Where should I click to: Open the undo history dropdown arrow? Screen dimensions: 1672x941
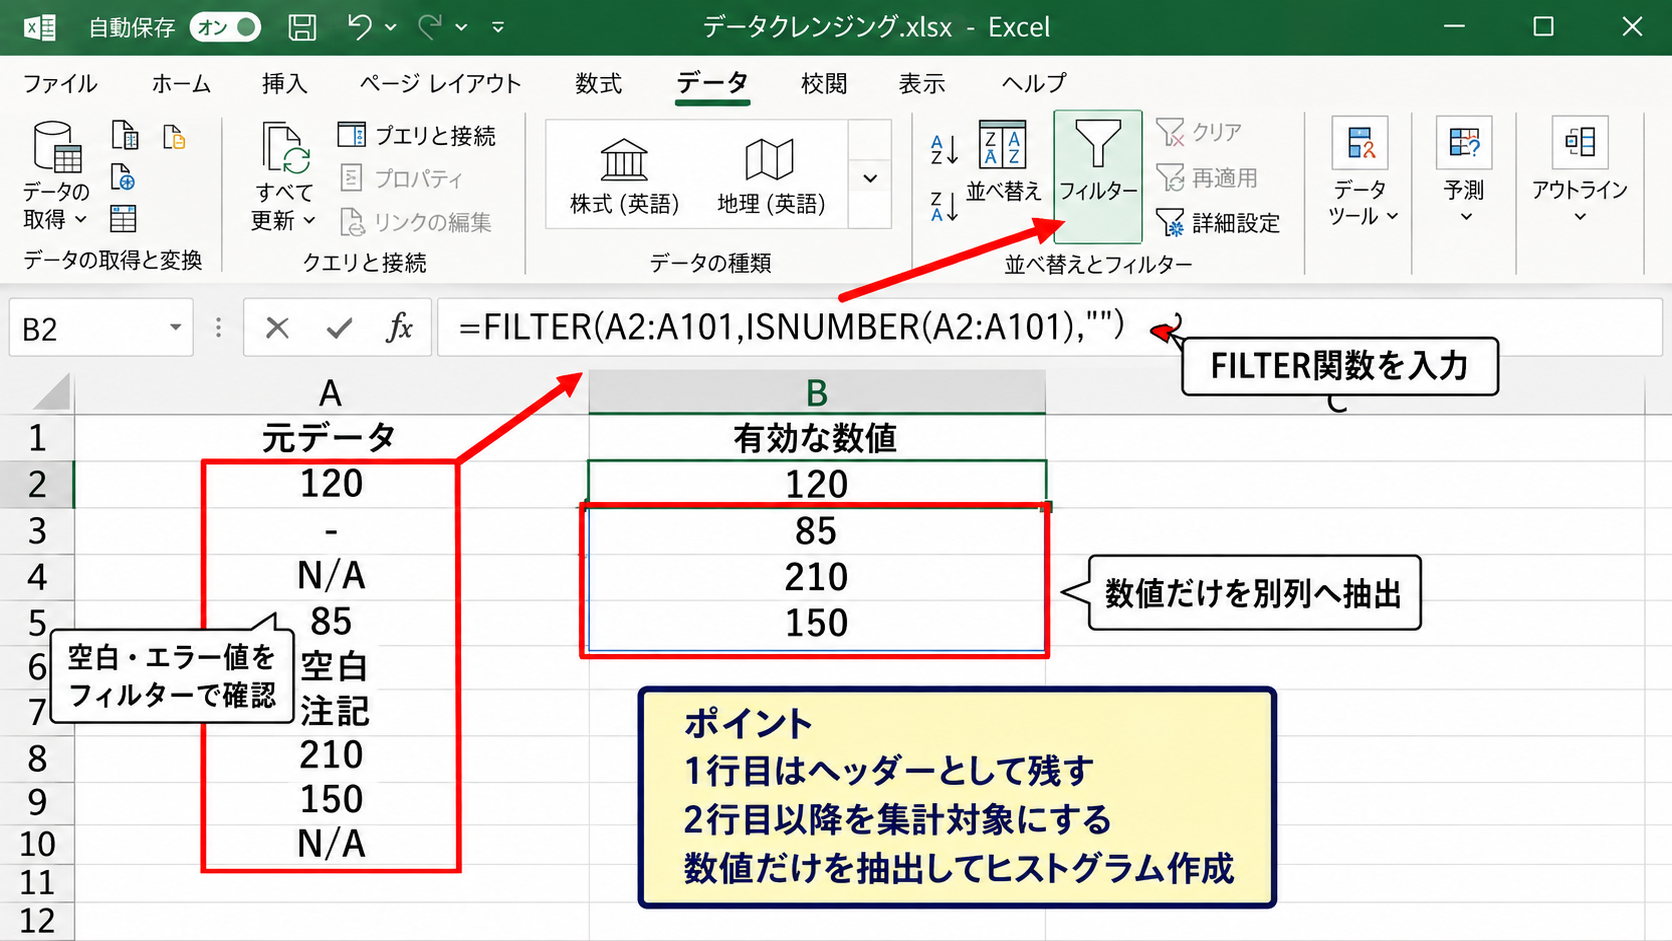click(x=391, y=28)
